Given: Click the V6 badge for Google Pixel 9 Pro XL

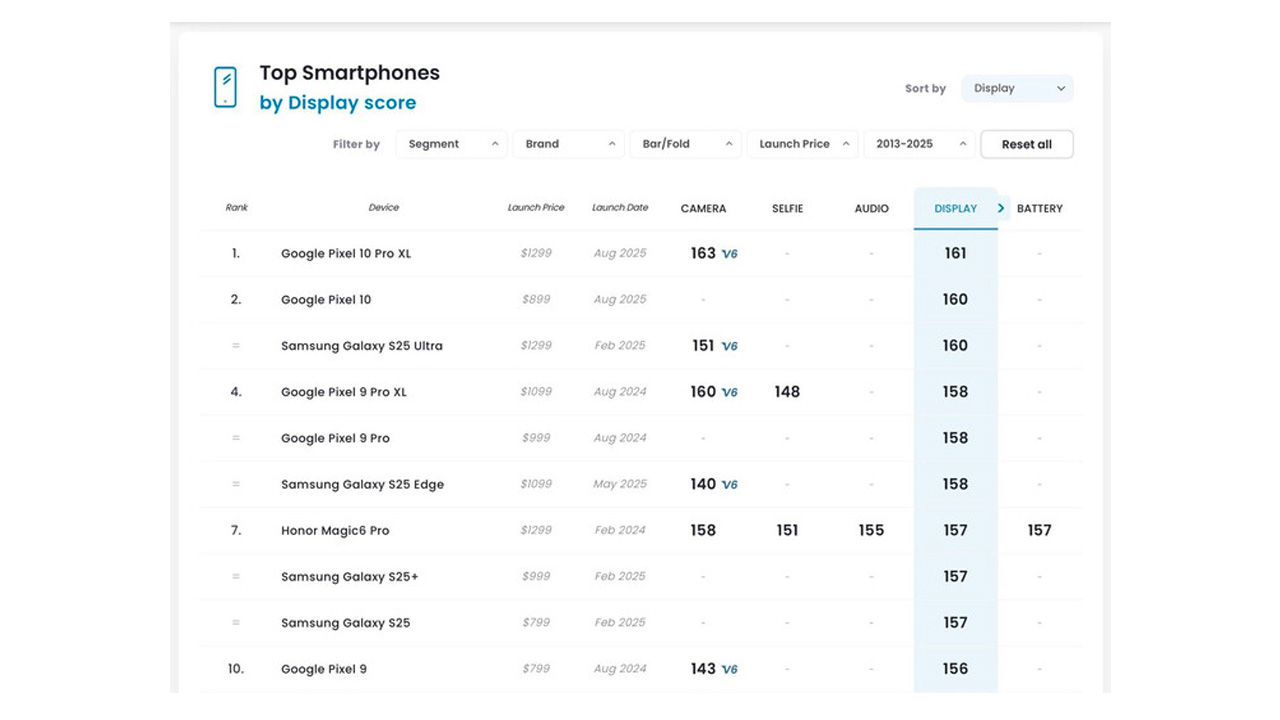Looking at the screenshot, I should point(729,392).
